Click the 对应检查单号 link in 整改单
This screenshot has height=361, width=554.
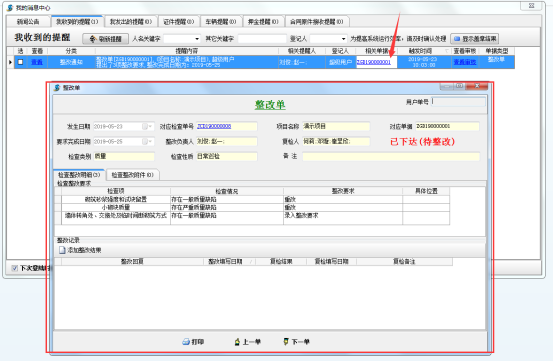[214, 126]
